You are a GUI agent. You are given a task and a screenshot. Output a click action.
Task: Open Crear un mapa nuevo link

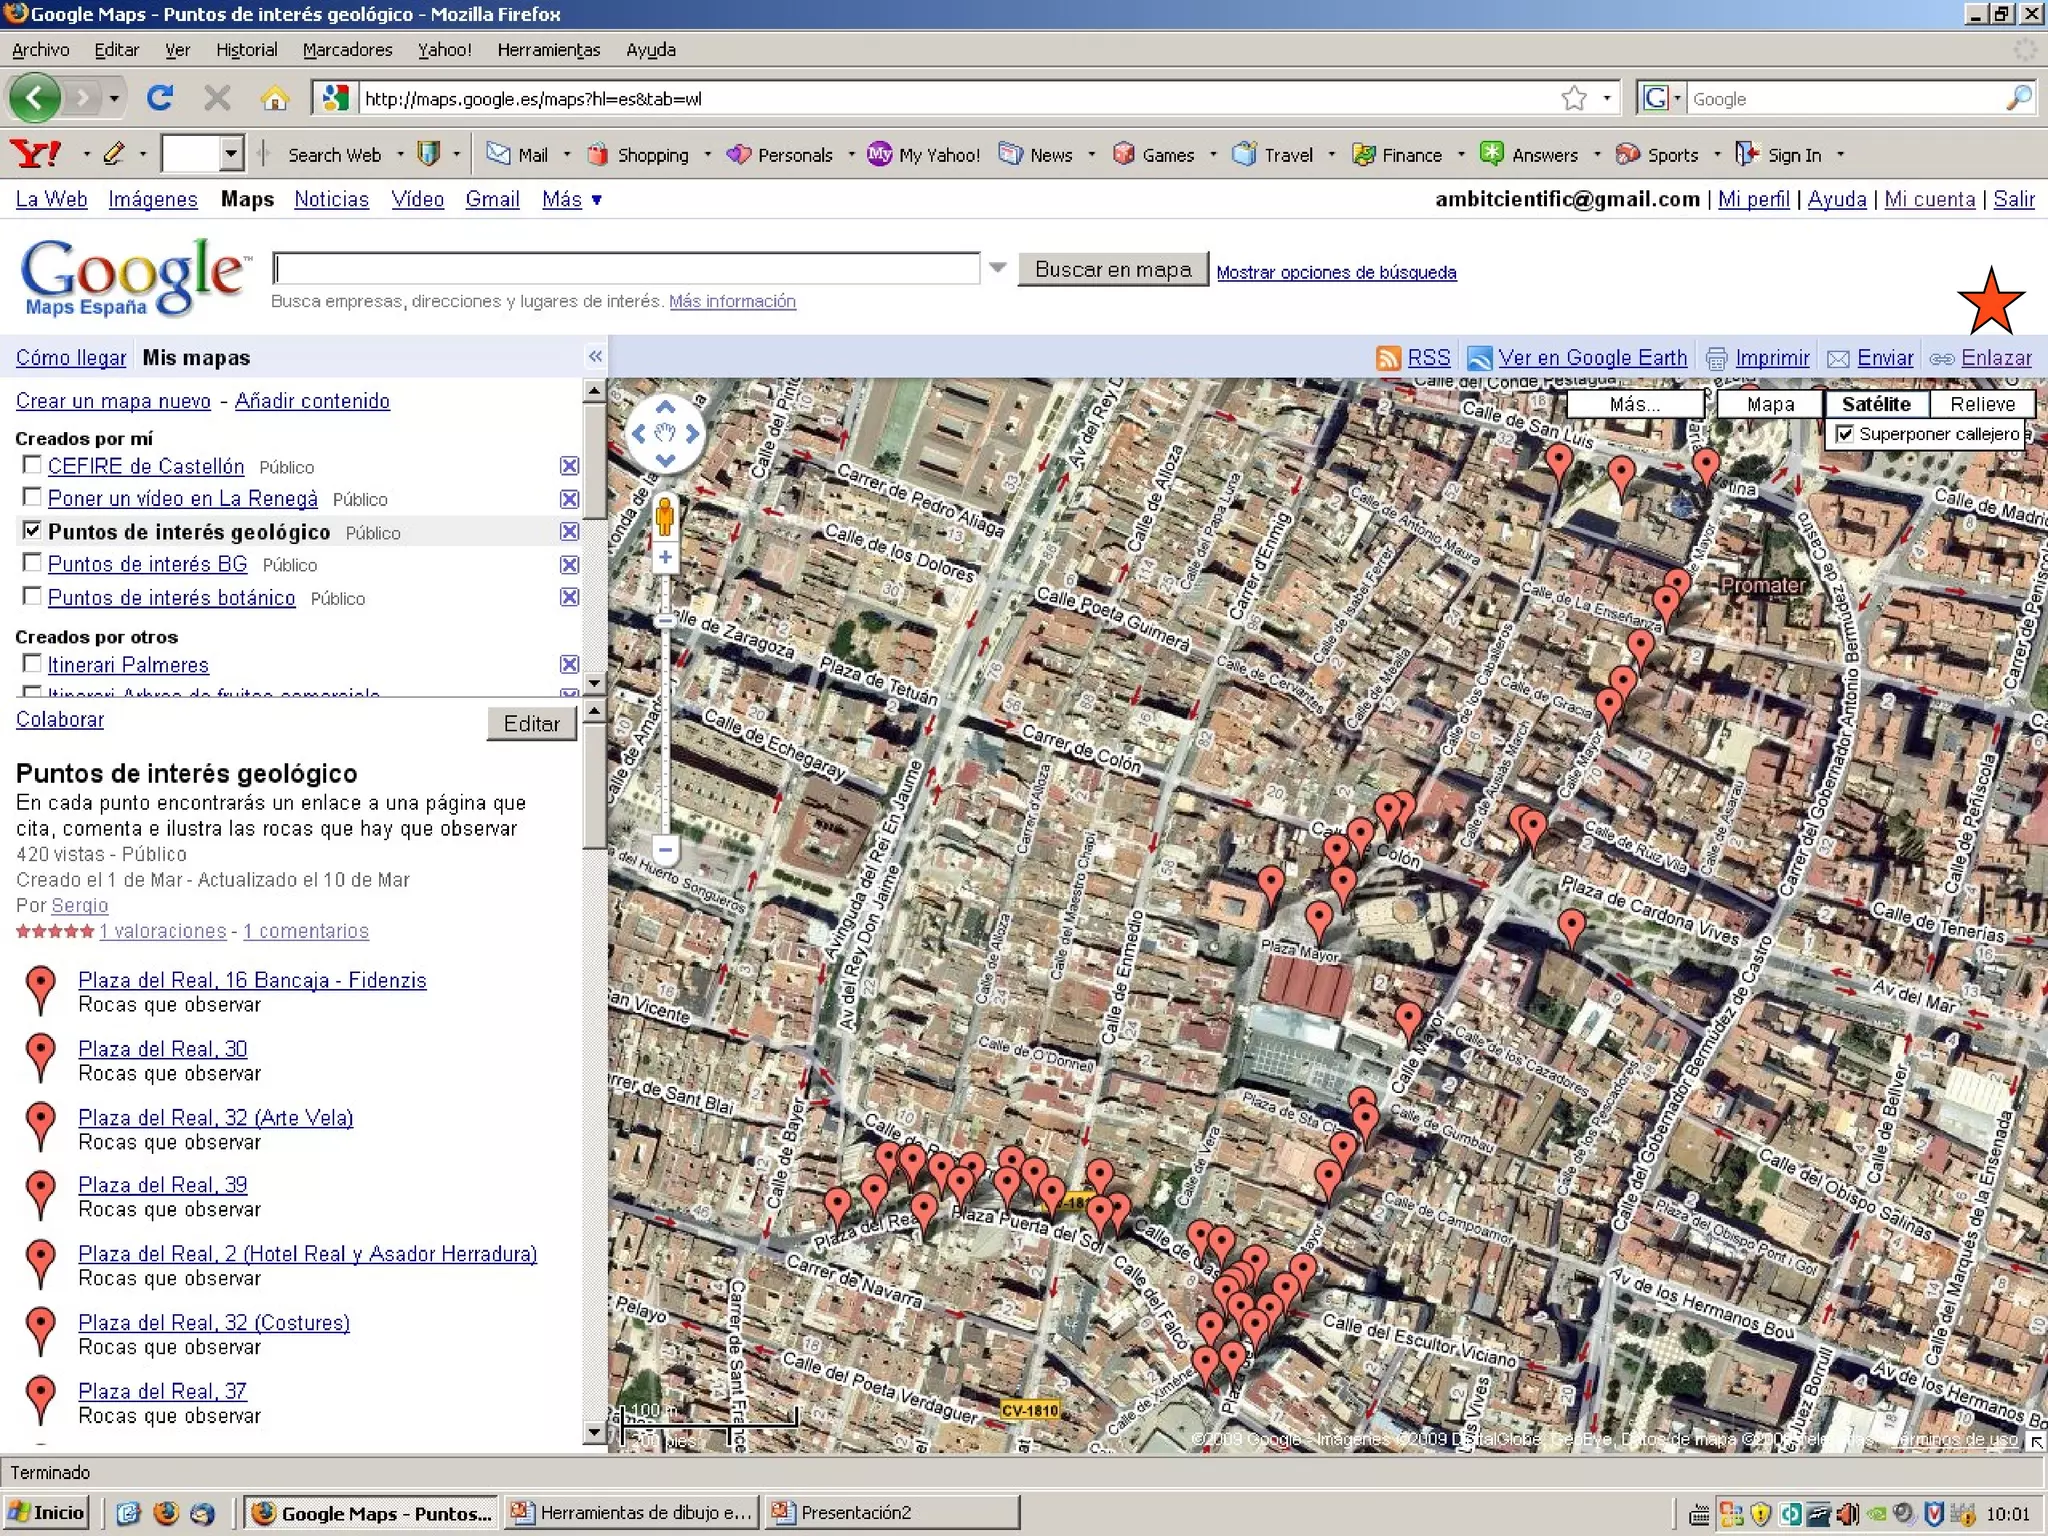pos(113,401)
